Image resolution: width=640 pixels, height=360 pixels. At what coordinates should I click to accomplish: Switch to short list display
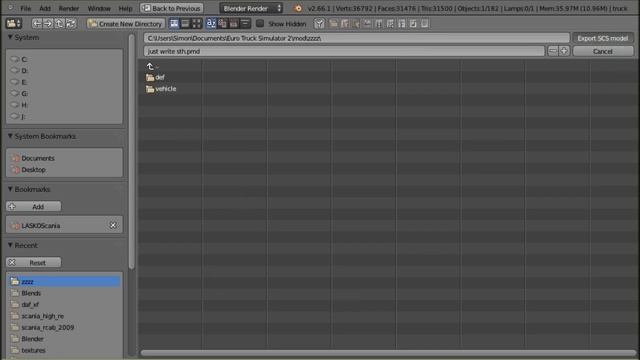coord(174,24)
